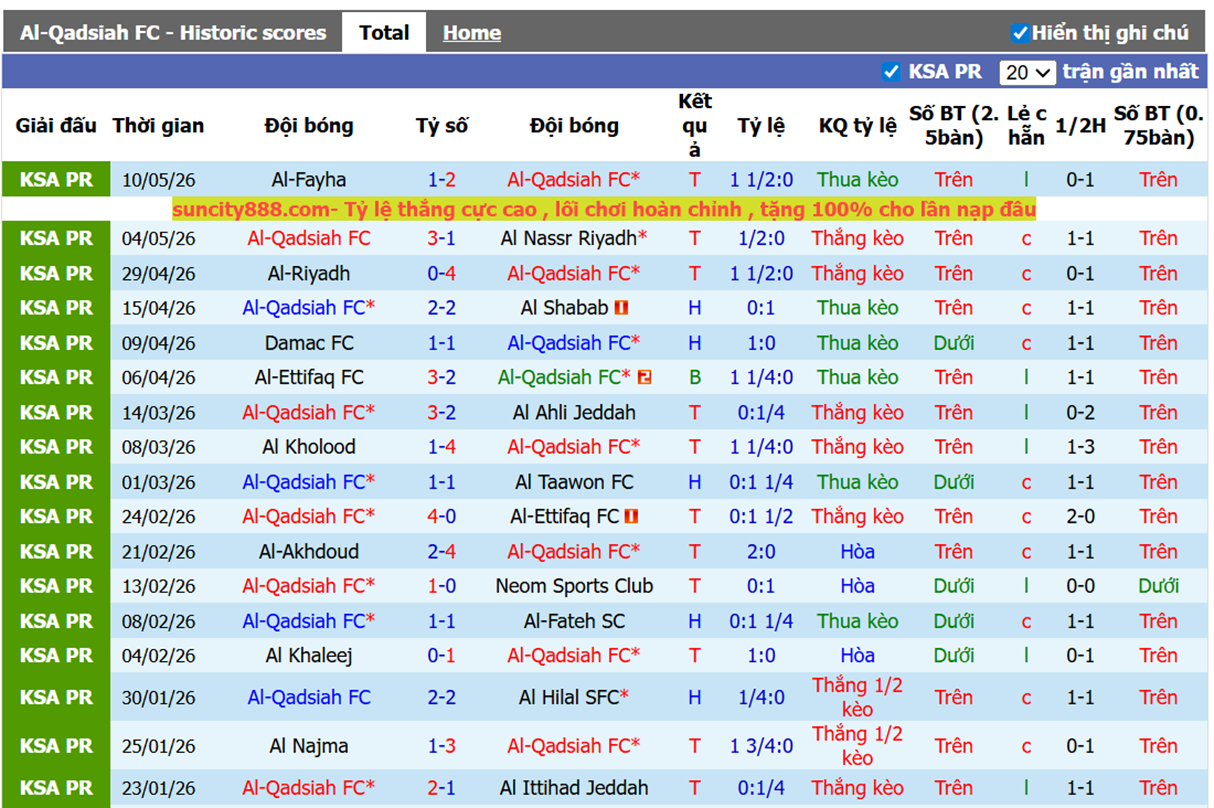Click the date 13/02/26

click(159, 586)
